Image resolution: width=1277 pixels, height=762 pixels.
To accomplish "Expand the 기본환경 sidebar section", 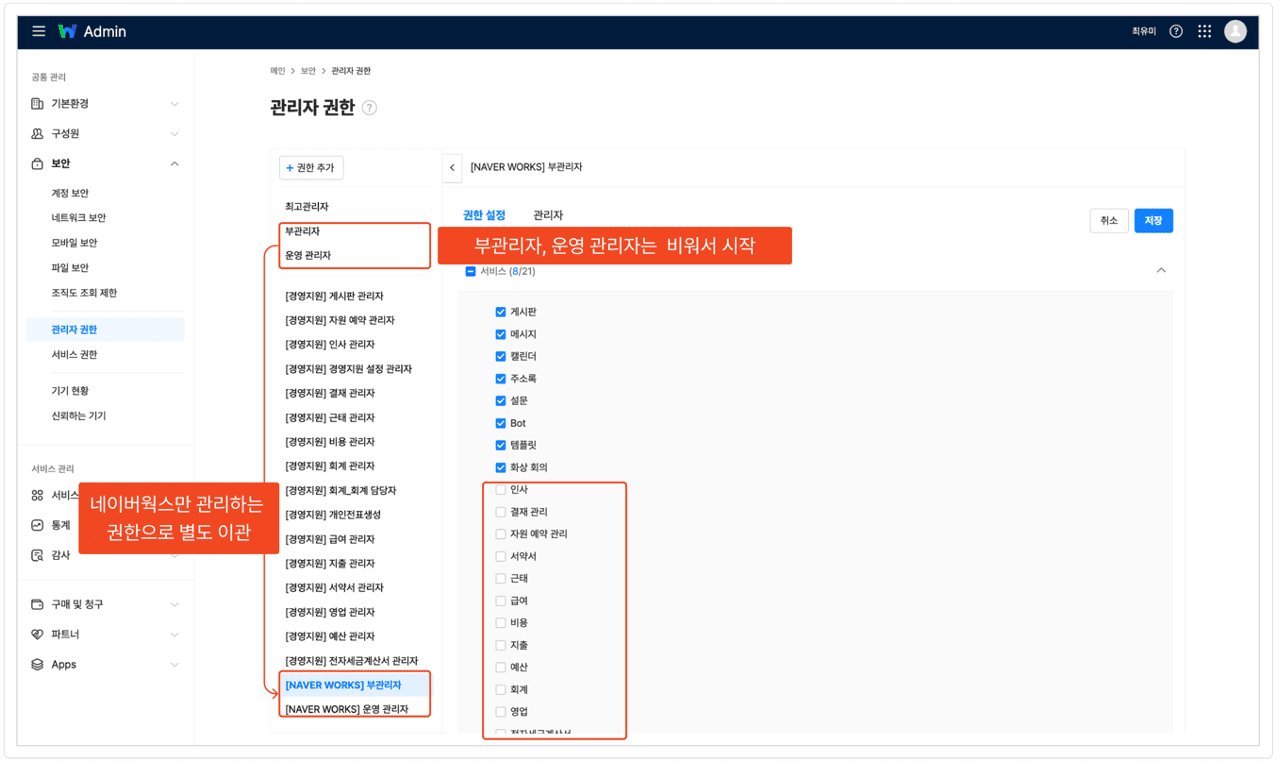I will 174,104.
